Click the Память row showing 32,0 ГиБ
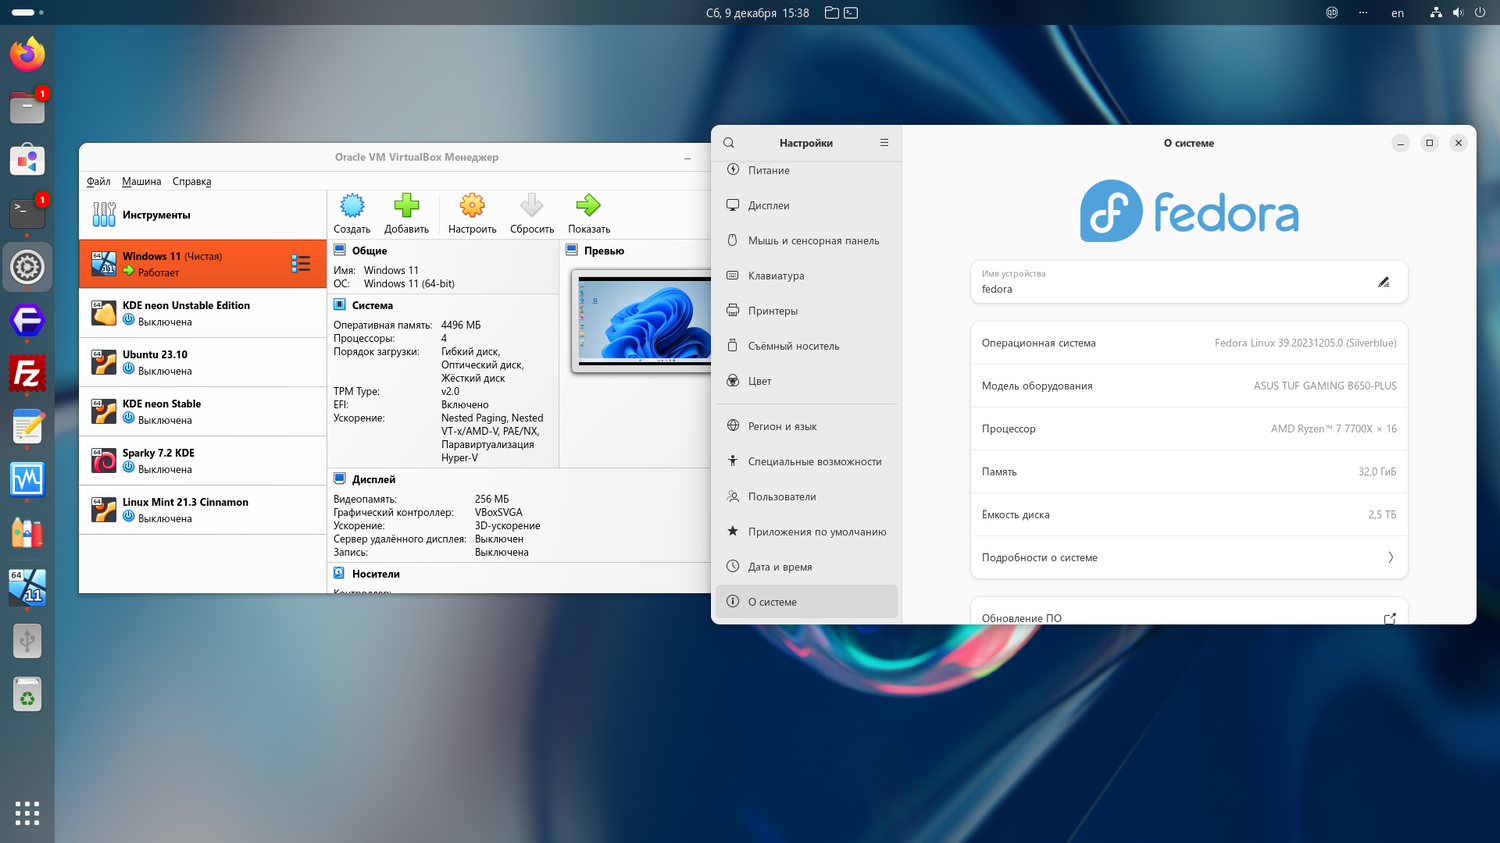Image resolution: width=1500 pixels, height=843 pixels. (1189, 472)
